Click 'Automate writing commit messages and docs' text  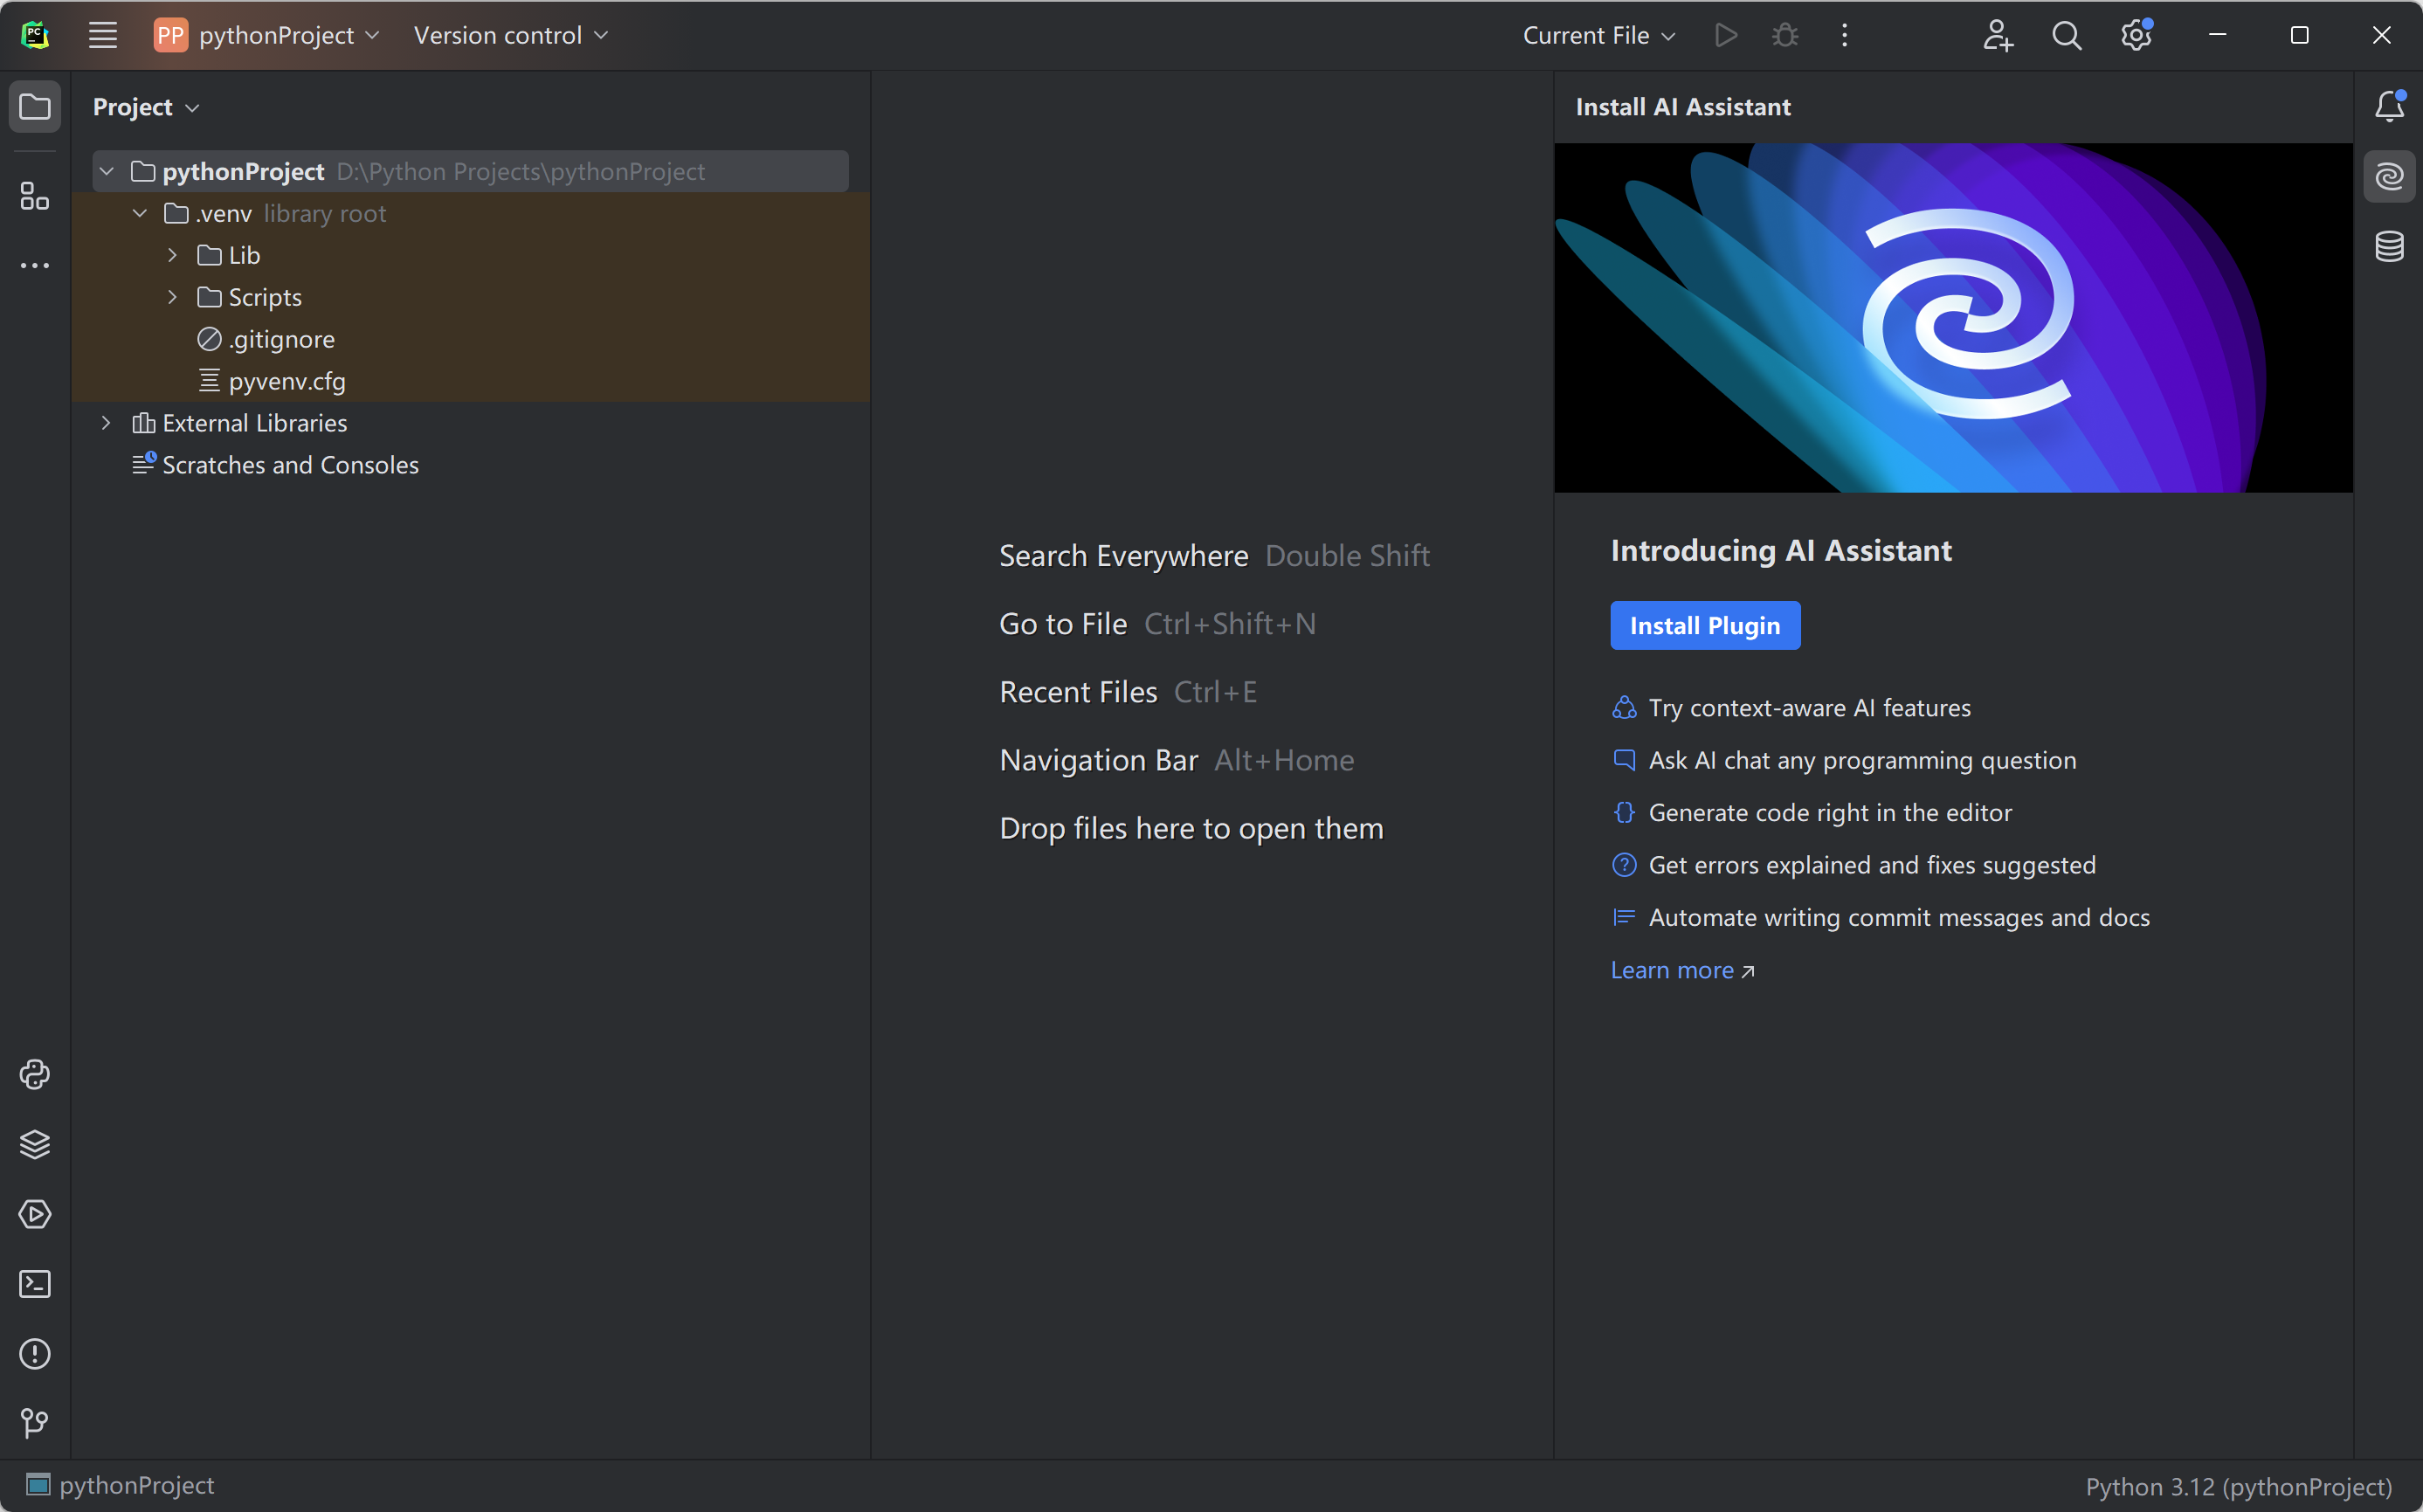(x=1899, y=918)
